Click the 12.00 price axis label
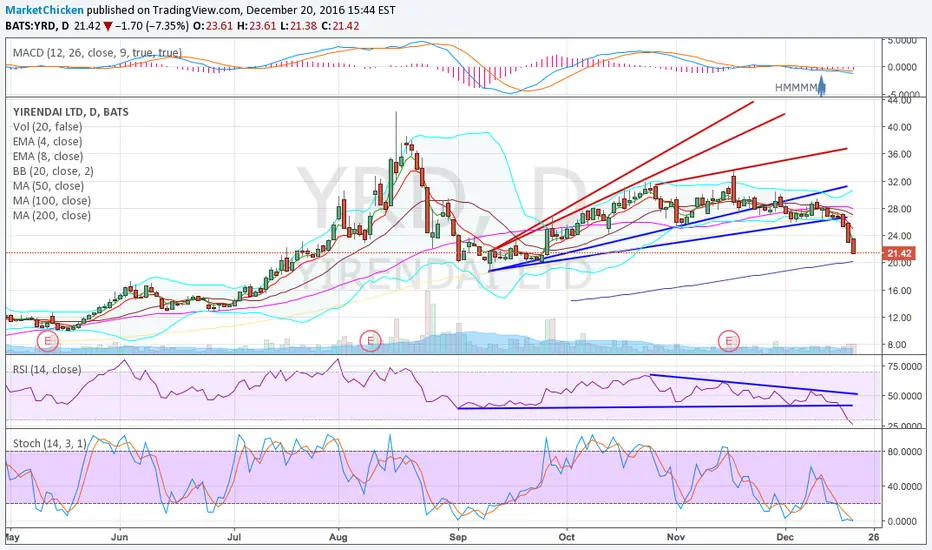Image resolution: width=932 pixels, height=550 pixels. point(899,318)
